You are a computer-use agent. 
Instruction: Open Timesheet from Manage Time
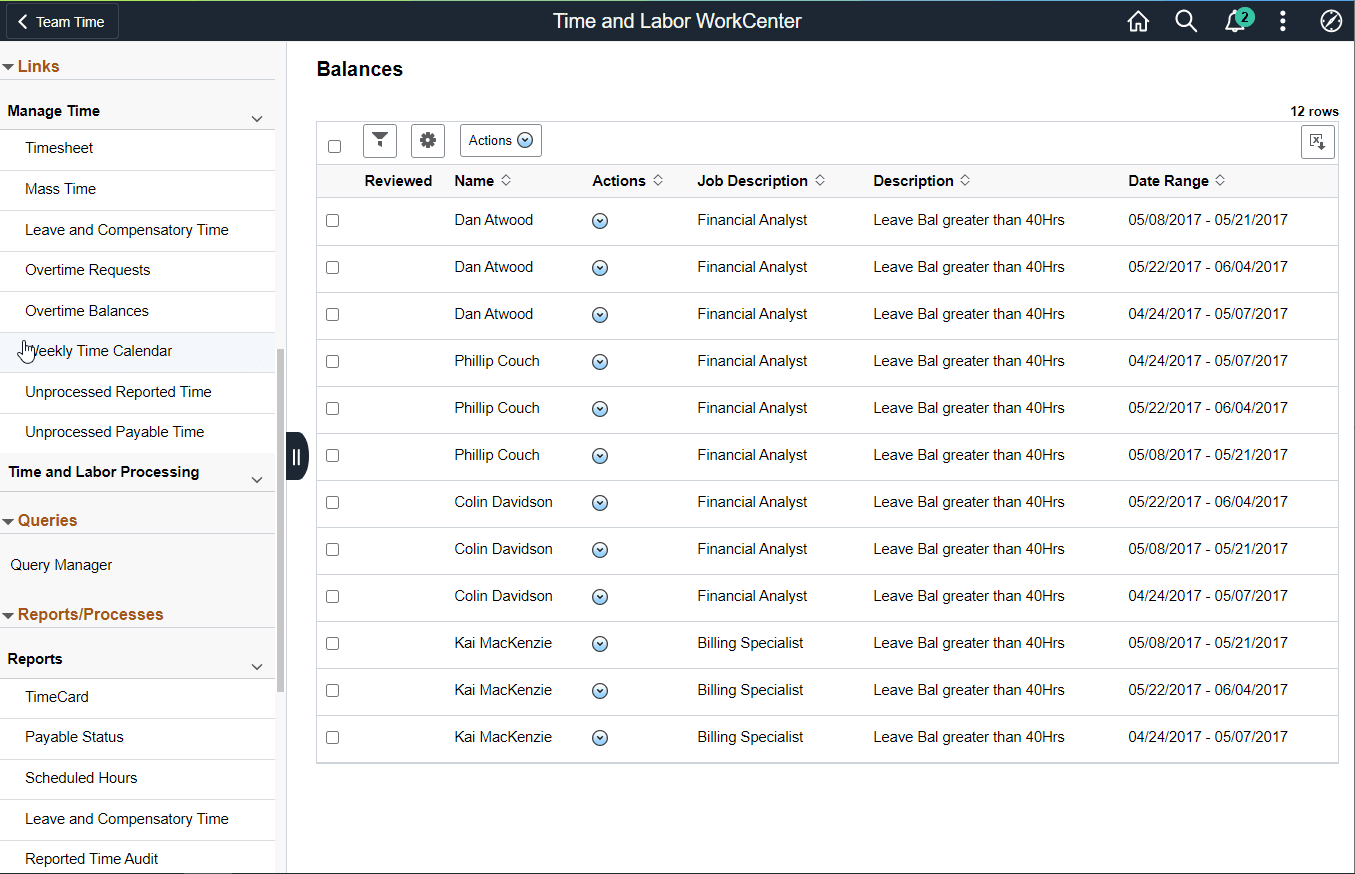click(59, 148)
